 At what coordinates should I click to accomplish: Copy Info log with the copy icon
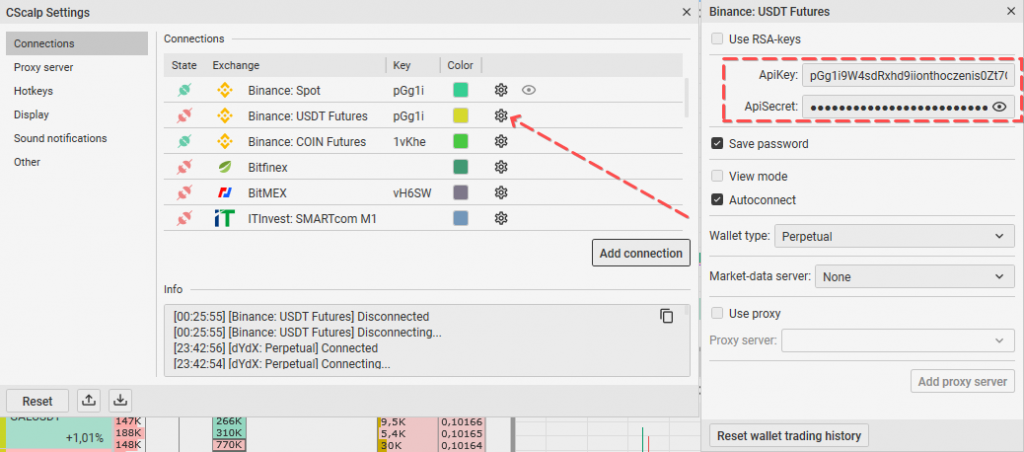coord(667,316)
